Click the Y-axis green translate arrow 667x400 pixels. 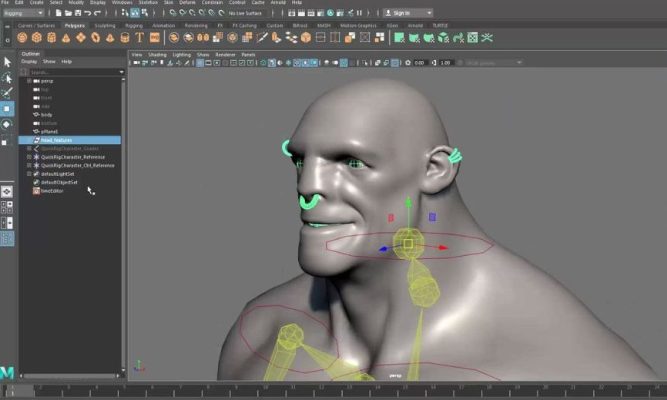(x=407, y=206)
